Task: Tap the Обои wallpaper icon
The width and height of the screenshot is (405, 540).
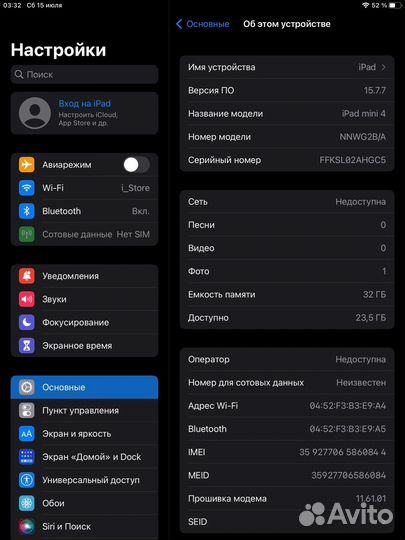Action: 27,503
